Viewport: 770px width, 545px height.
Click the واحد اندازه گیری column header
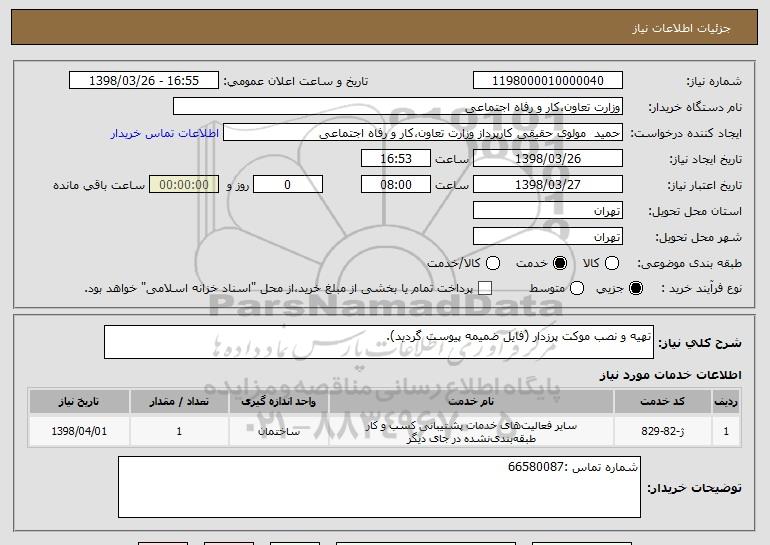click(x=278, y=402)
